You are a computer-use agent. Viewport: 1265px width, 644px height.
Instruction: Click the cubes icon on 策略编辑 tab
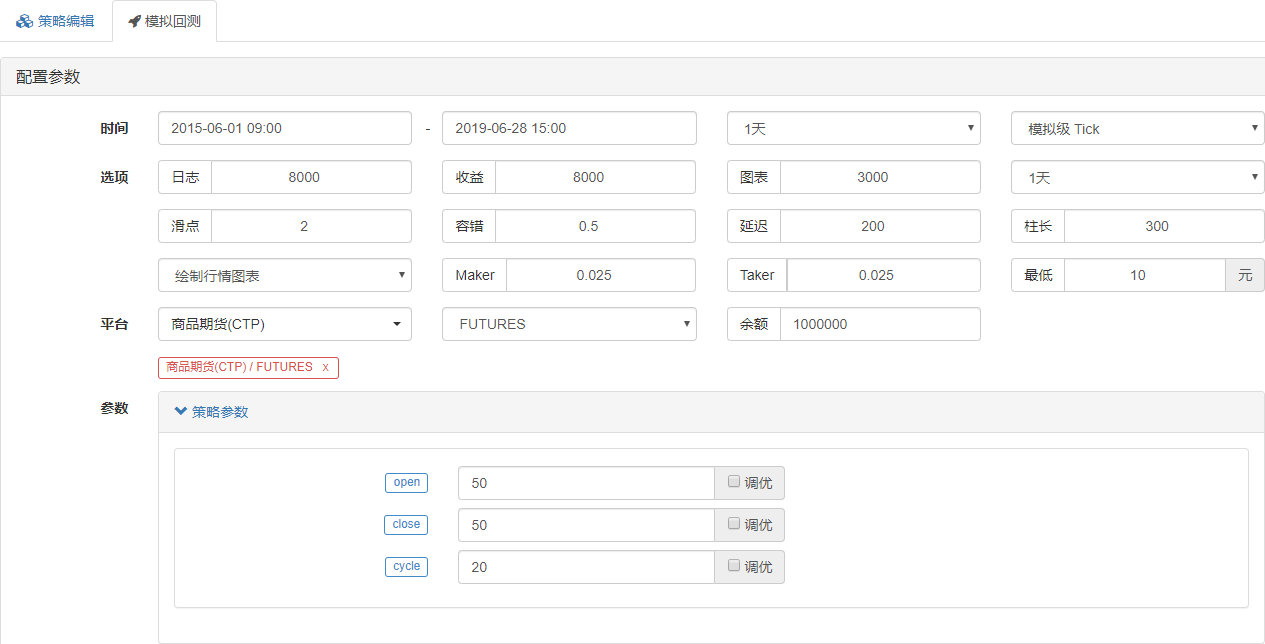coord(24,21)
